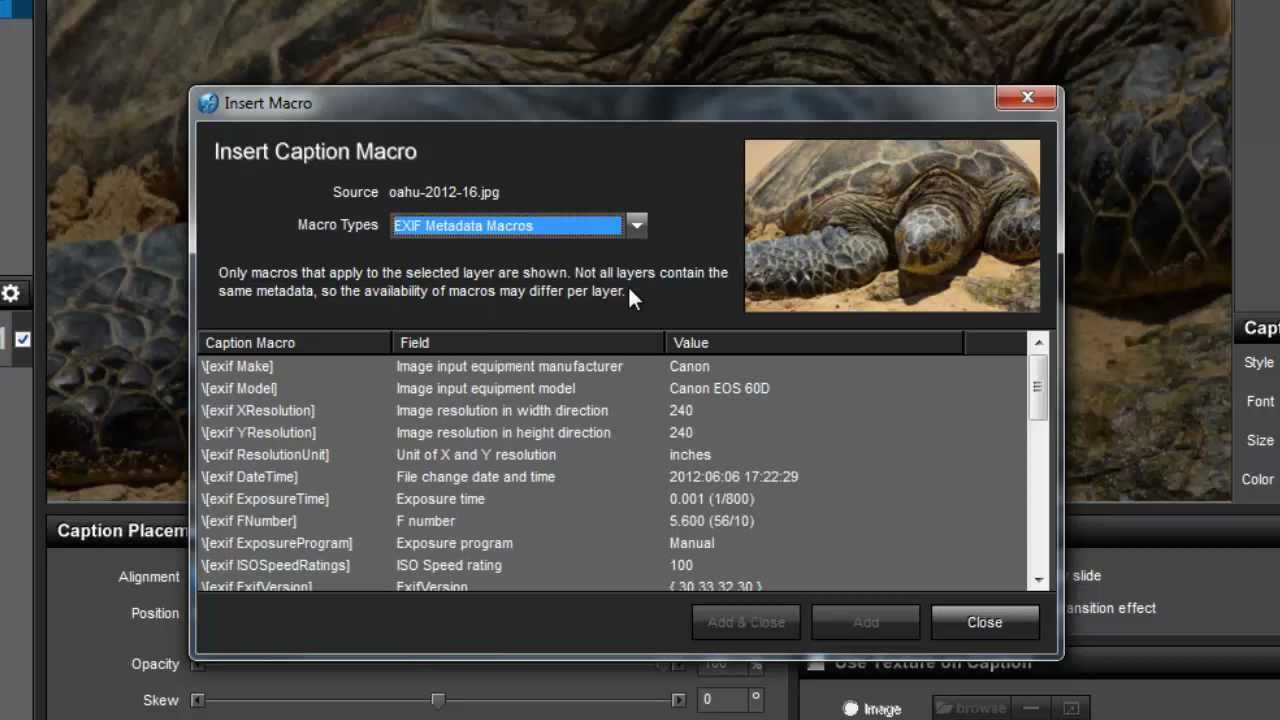
Task: Click the 'Caption Placement' panel heading
Action: tap(122, 531)
